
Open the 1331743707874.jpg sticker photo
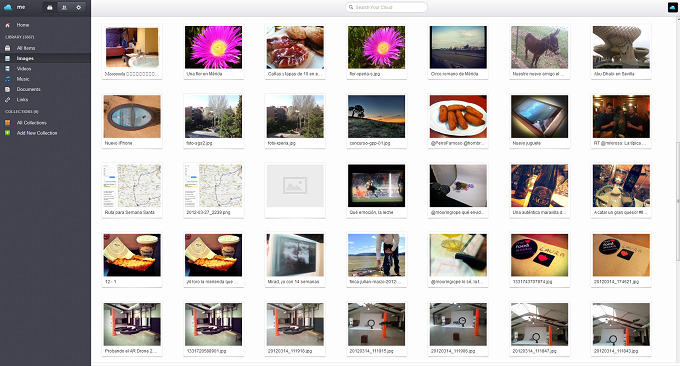click(x=539, y=255)
